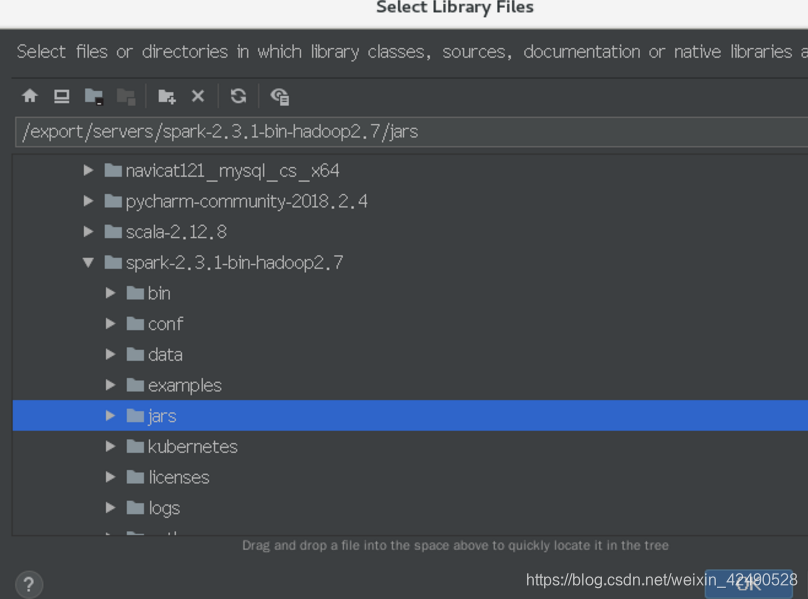Click the Desktop directory icon
Image resolution: width=808 pixels, height=599 pixels.
click(x=62, y=96)
